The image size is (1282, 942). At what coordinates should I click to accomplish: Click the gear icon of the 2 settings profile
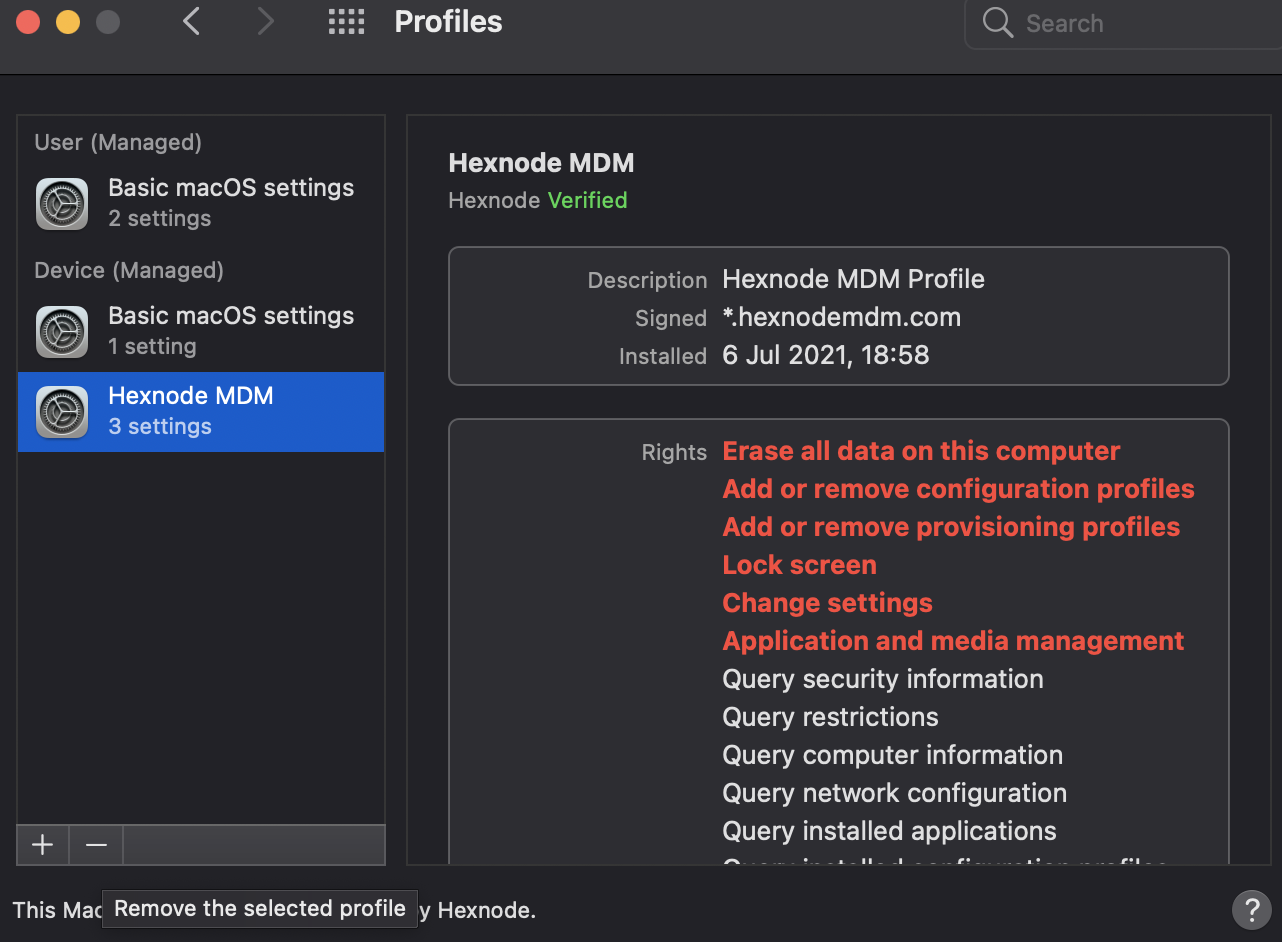pos(62,204)
